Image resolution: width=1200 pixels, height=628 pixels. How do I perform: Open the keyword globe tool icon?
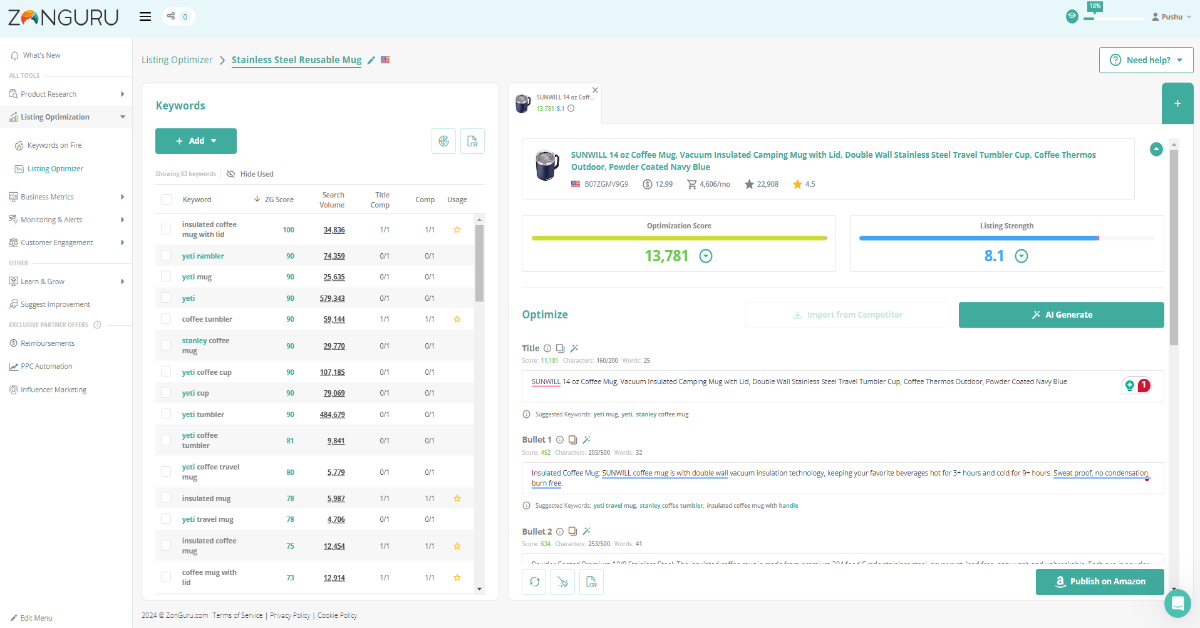click(443, 141)
